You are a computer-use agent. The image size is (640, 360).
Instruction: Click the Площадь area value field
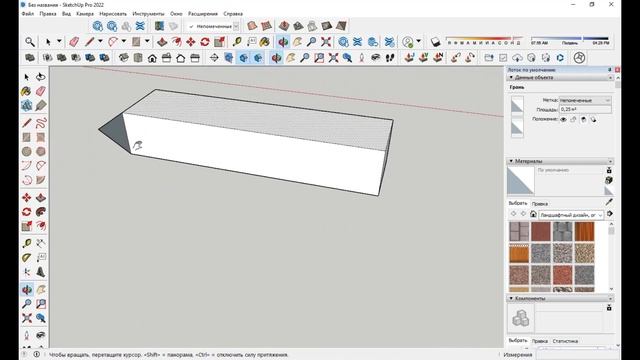[585, 109]
